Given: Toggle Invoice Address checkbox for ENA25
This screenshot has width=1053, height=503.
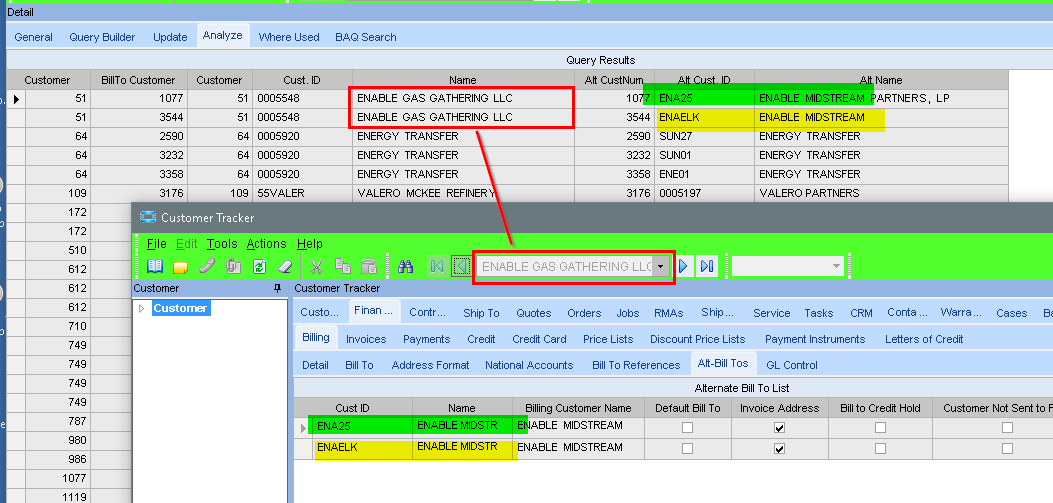Looking at the screenshot, I should tap(779, 428).
